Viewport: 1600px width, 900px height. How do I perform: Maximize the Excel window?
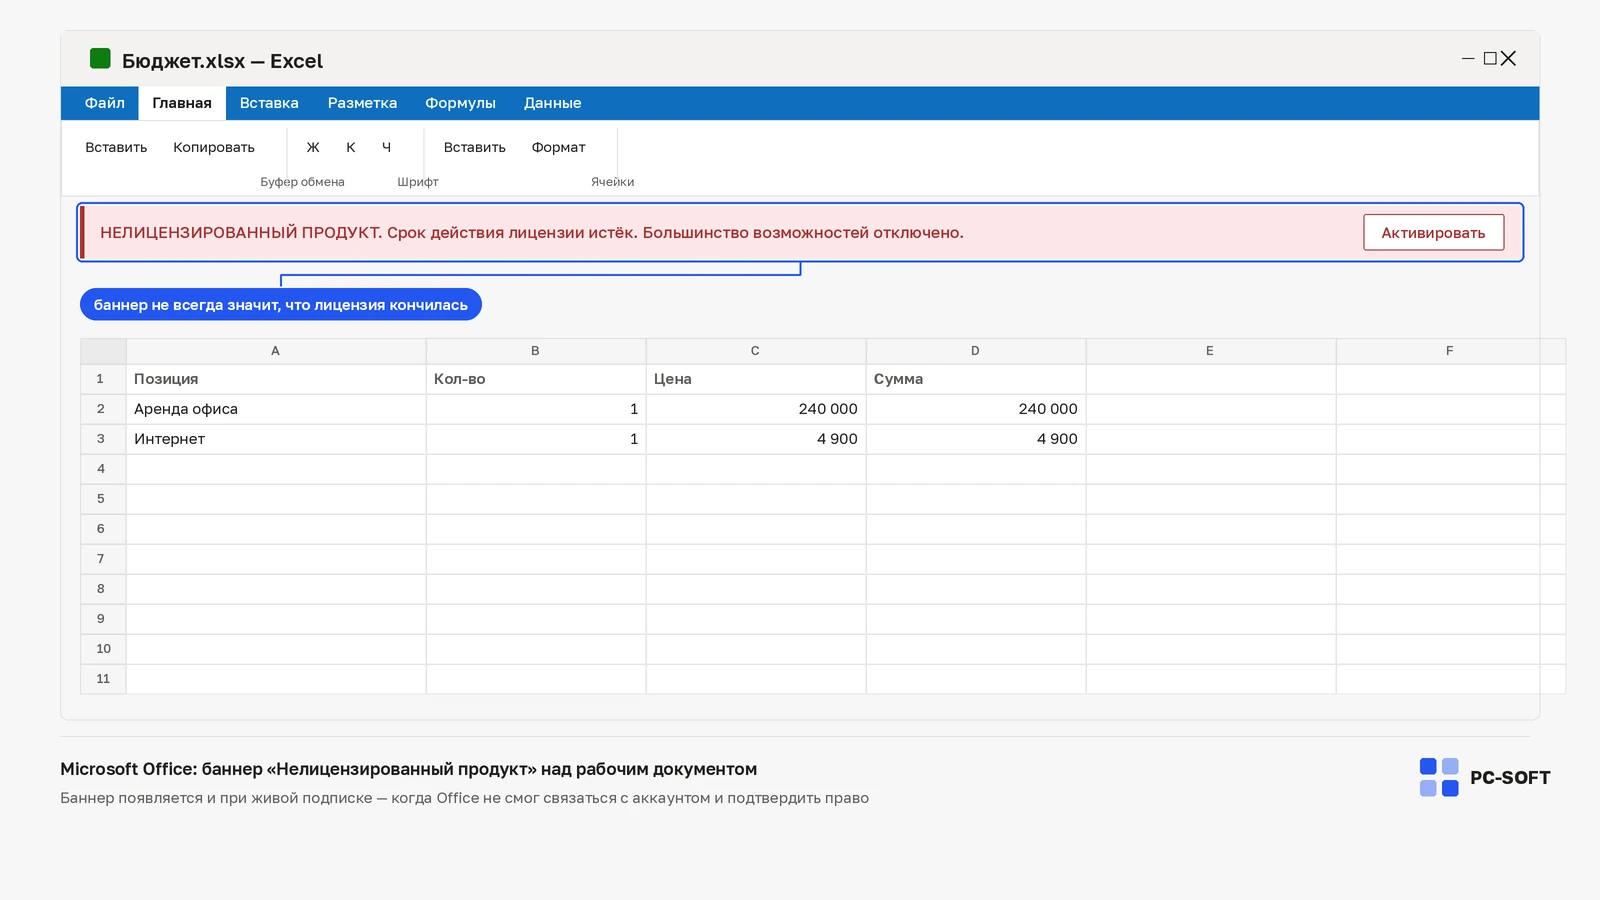pos(1490,59)
